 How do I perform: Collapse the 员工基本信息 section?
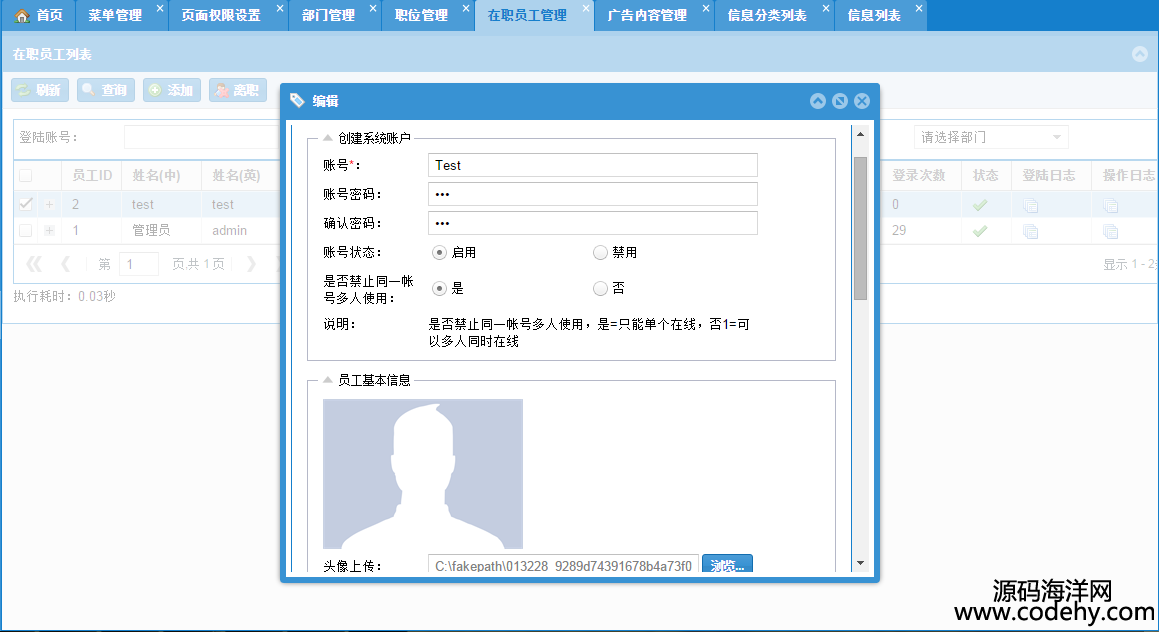coord(327,380)
